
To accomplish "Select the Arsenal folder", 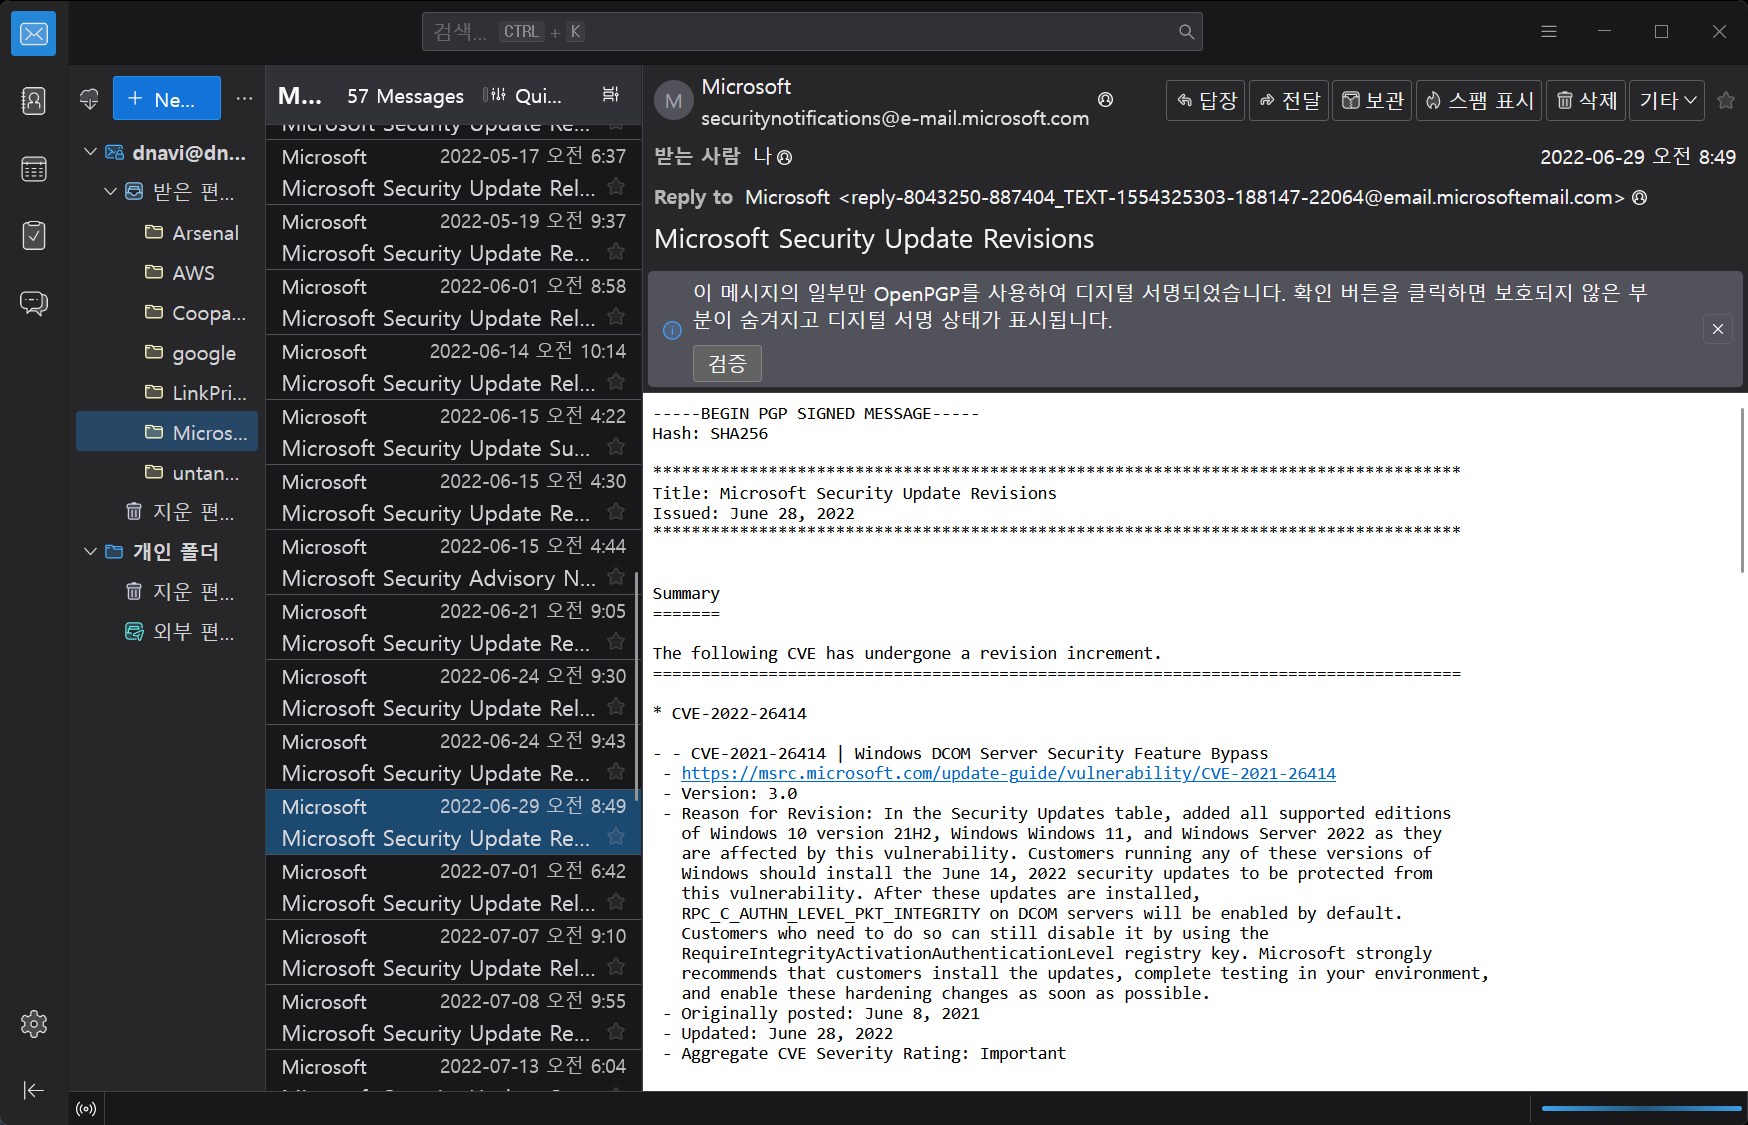I will click(167, 233).
